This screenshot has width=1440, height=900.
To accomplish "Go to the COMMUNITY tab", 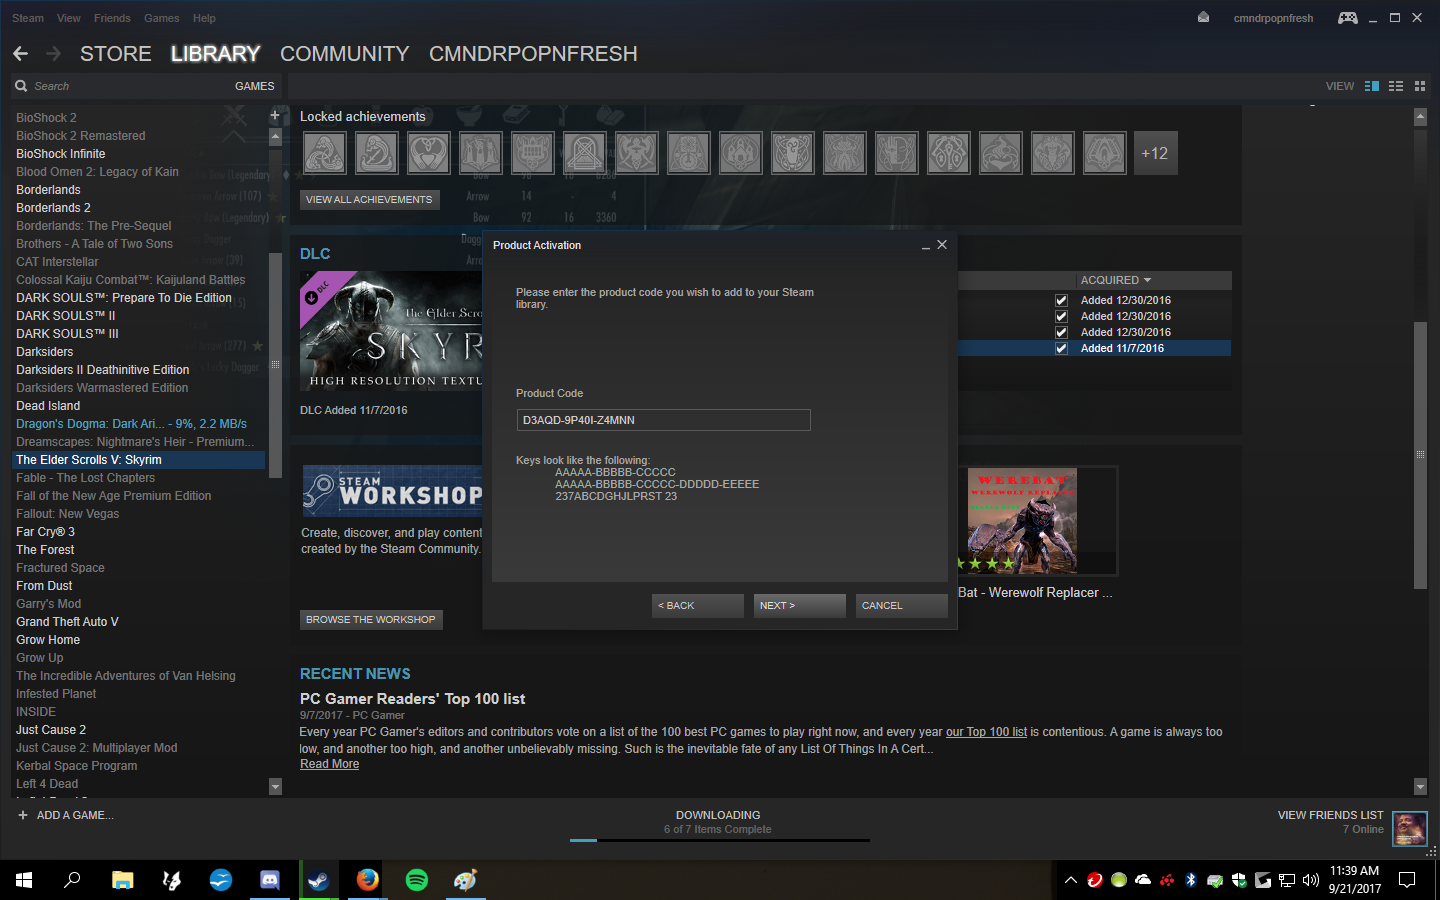I will 345,54.
